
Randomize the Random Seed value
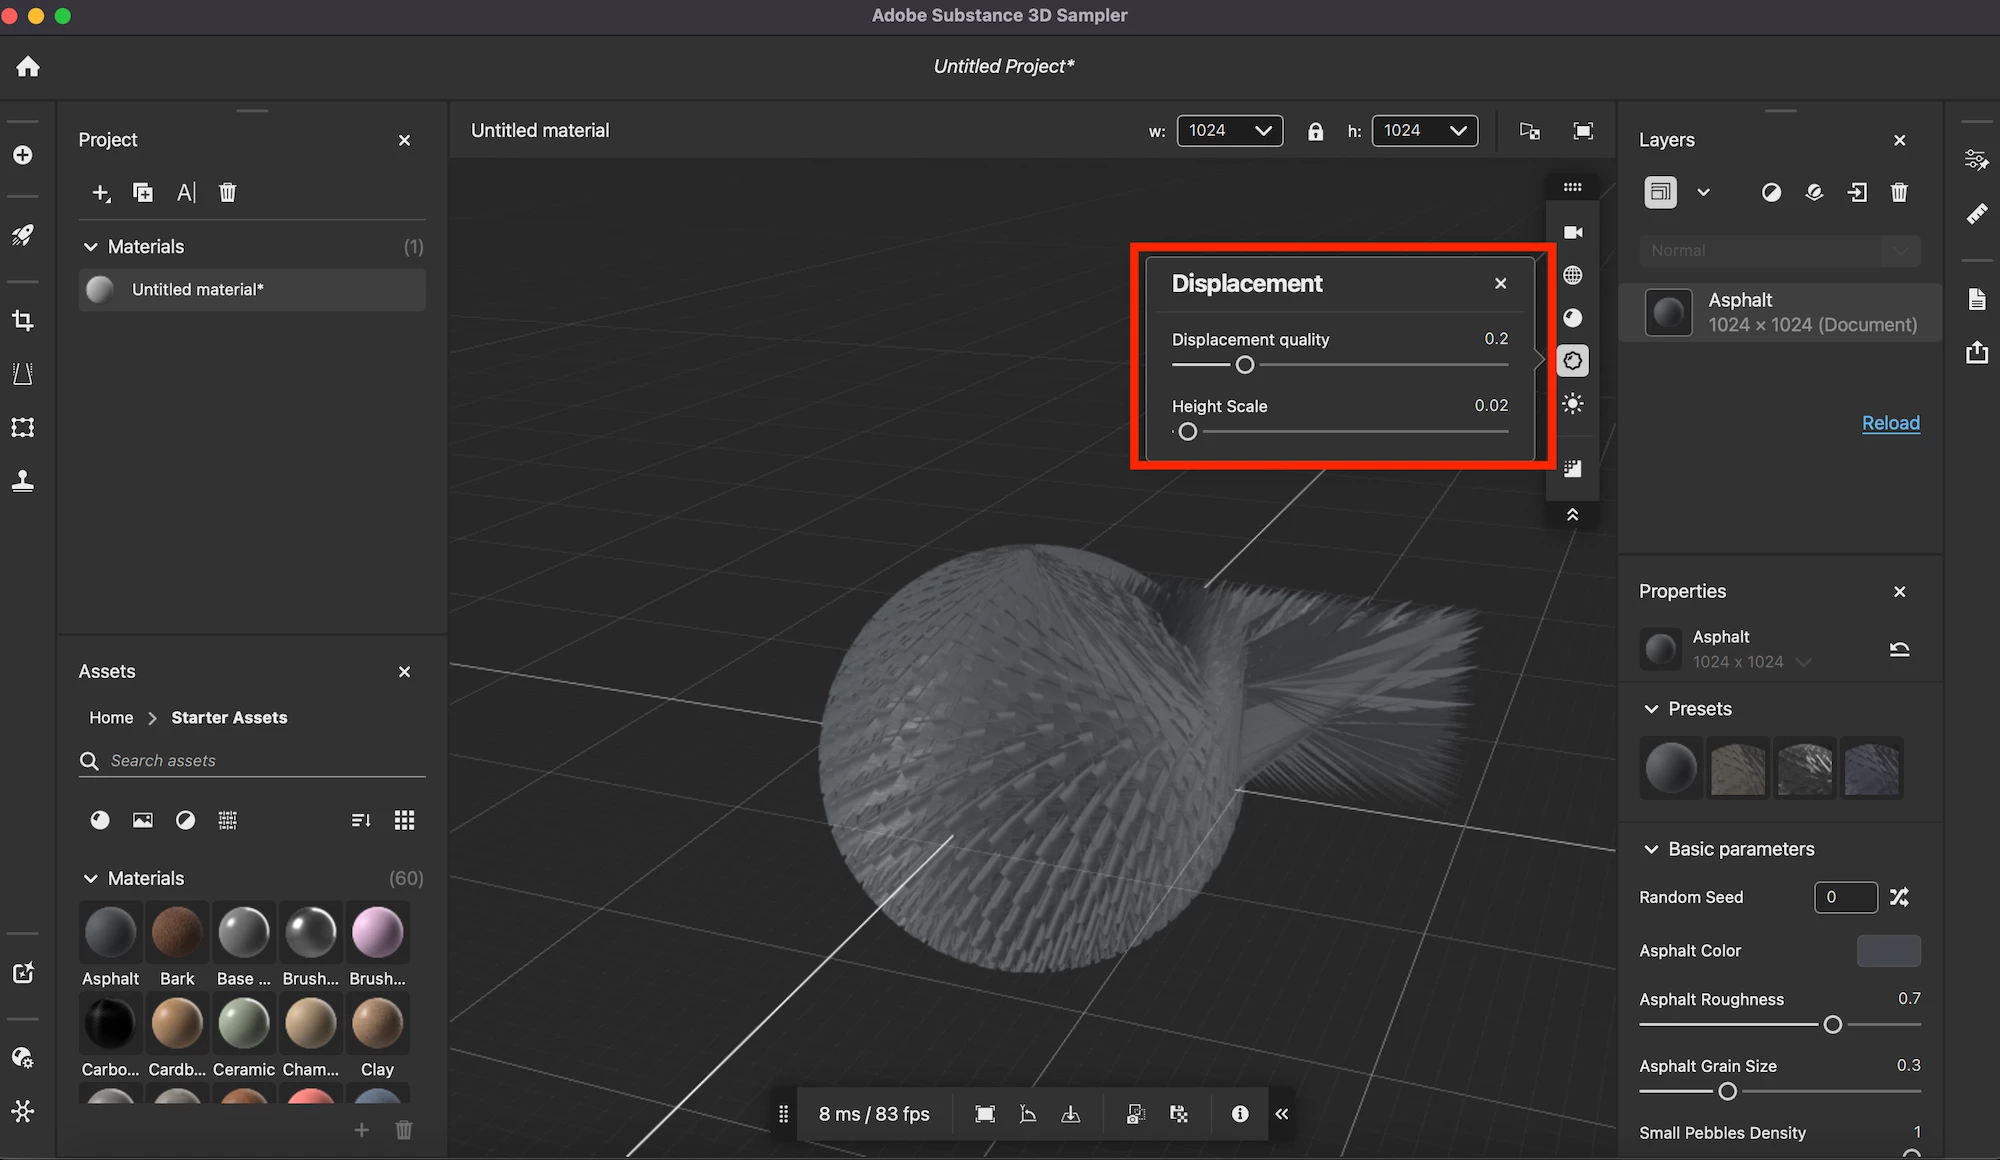[1899, 897]
